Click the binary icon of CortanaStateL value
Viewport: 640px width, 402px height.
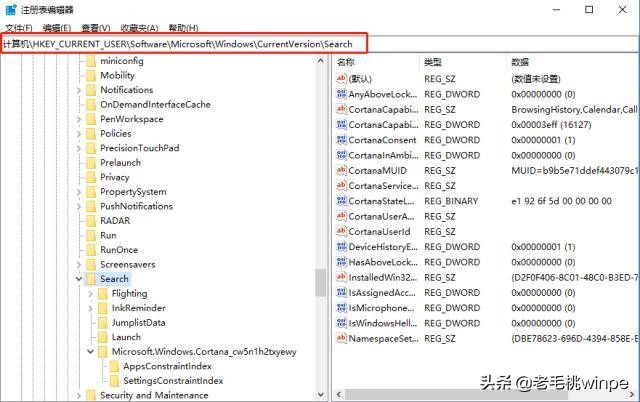(341, 201)
